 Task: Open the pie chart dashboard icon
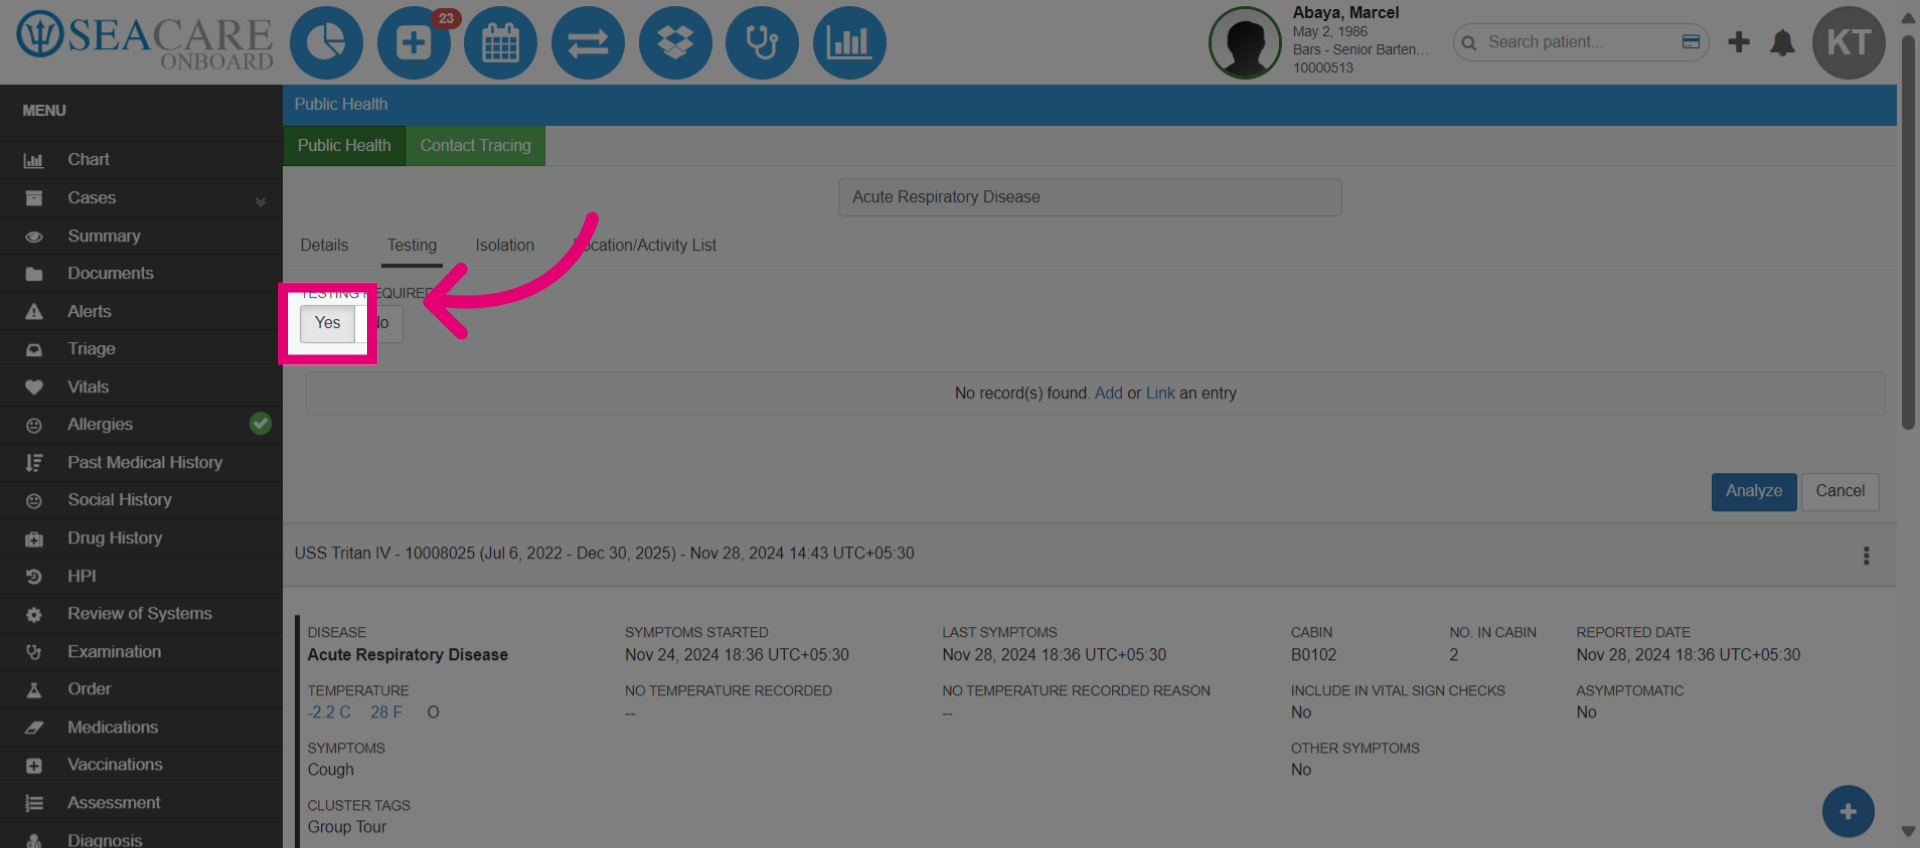(x=326, y=43)
